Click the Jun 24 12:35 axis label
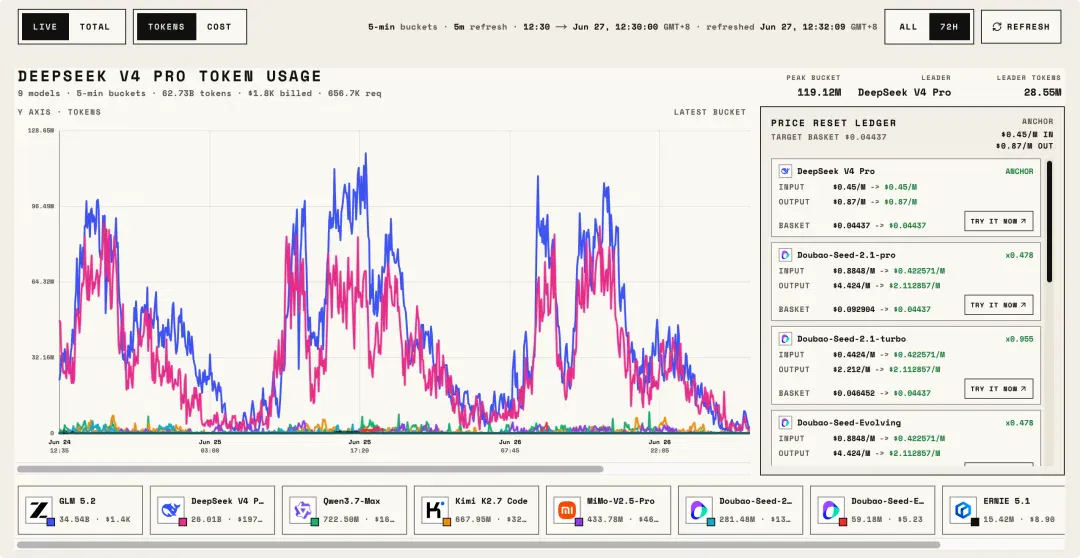Image resolution: width=1080 pixels, height=558 pixels. 60,446
